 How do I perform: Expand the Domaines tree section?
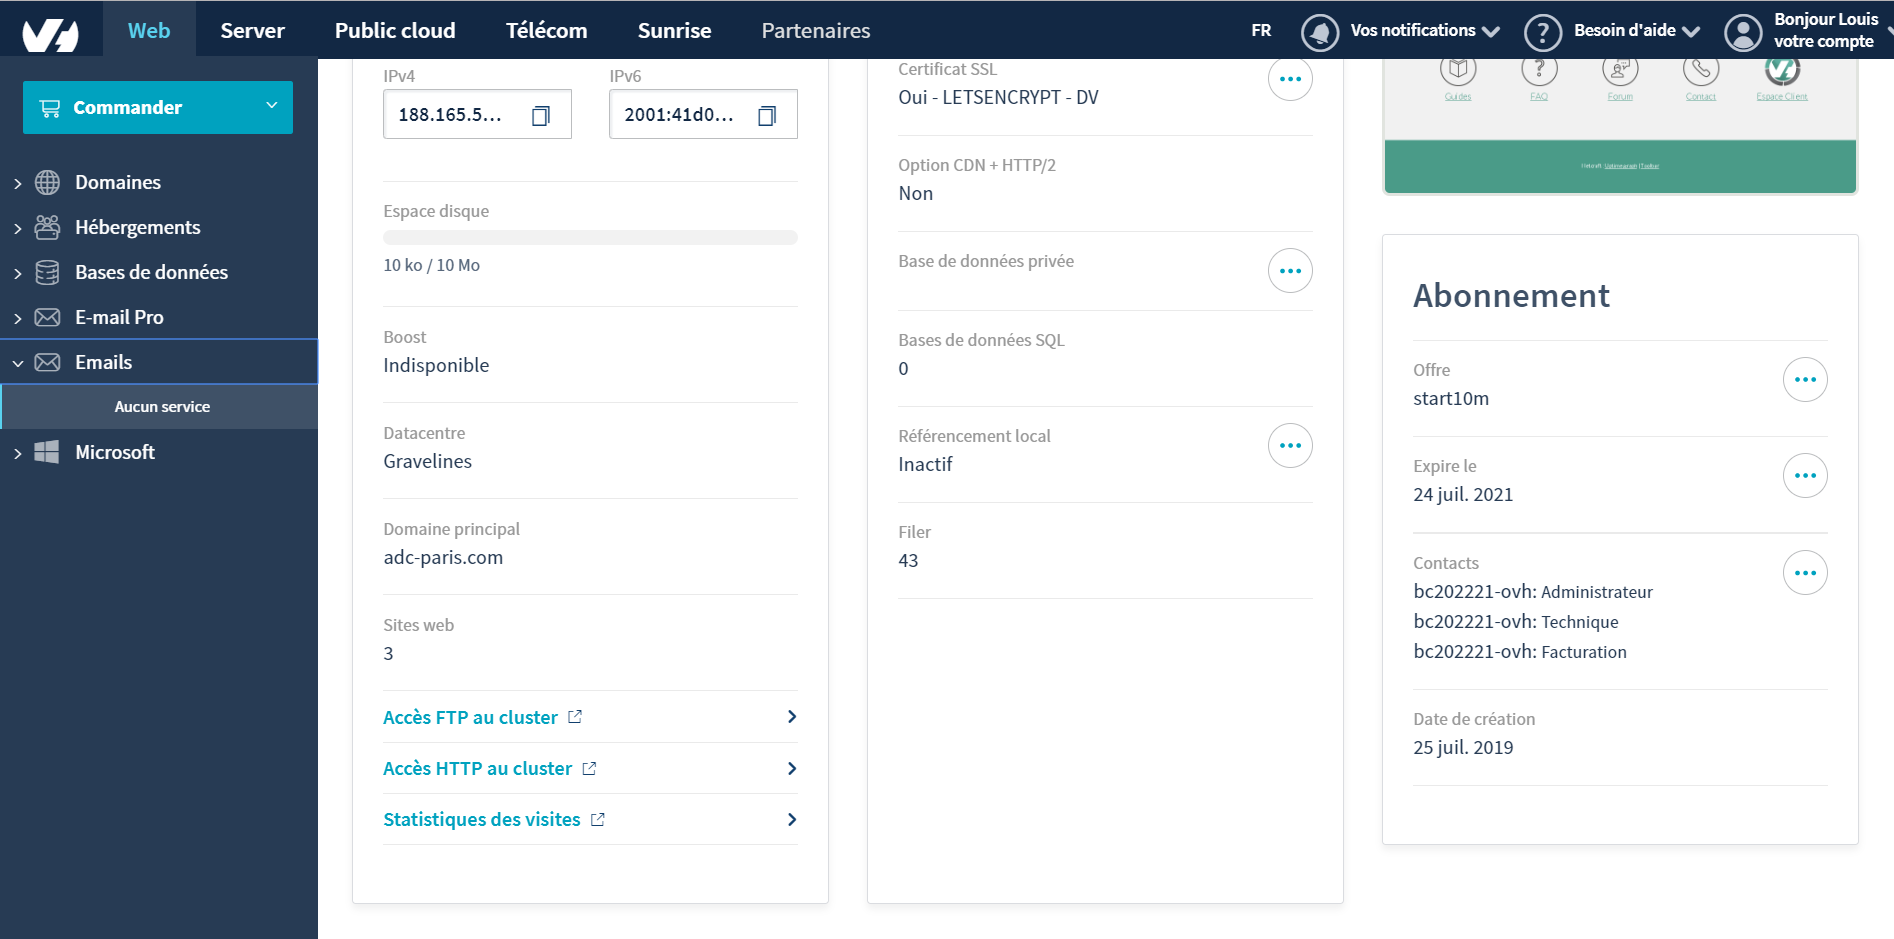click(x=18, y=183)
